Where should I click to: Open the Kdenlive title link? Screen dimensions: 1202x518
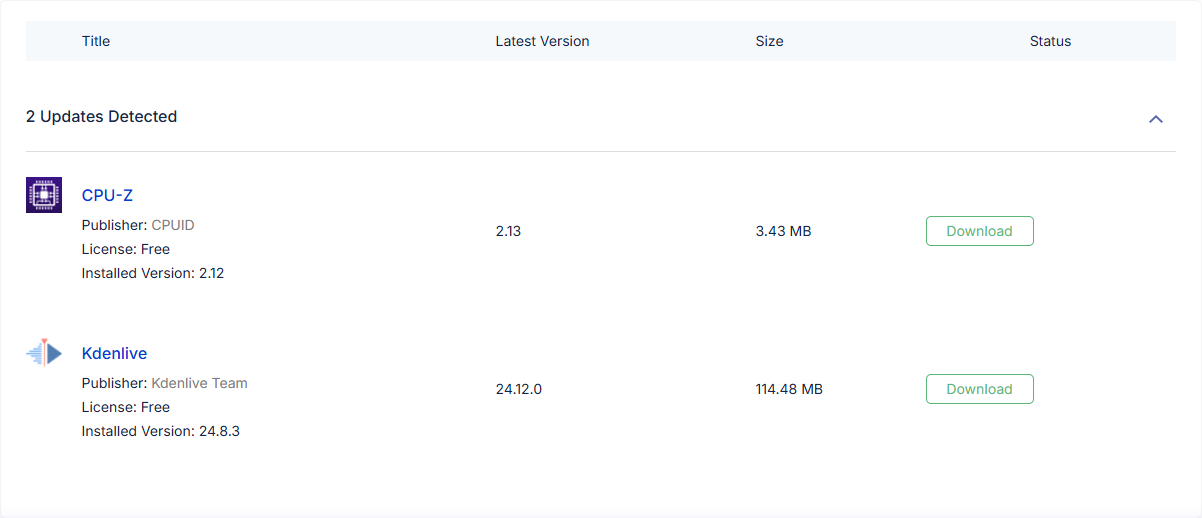114,353
